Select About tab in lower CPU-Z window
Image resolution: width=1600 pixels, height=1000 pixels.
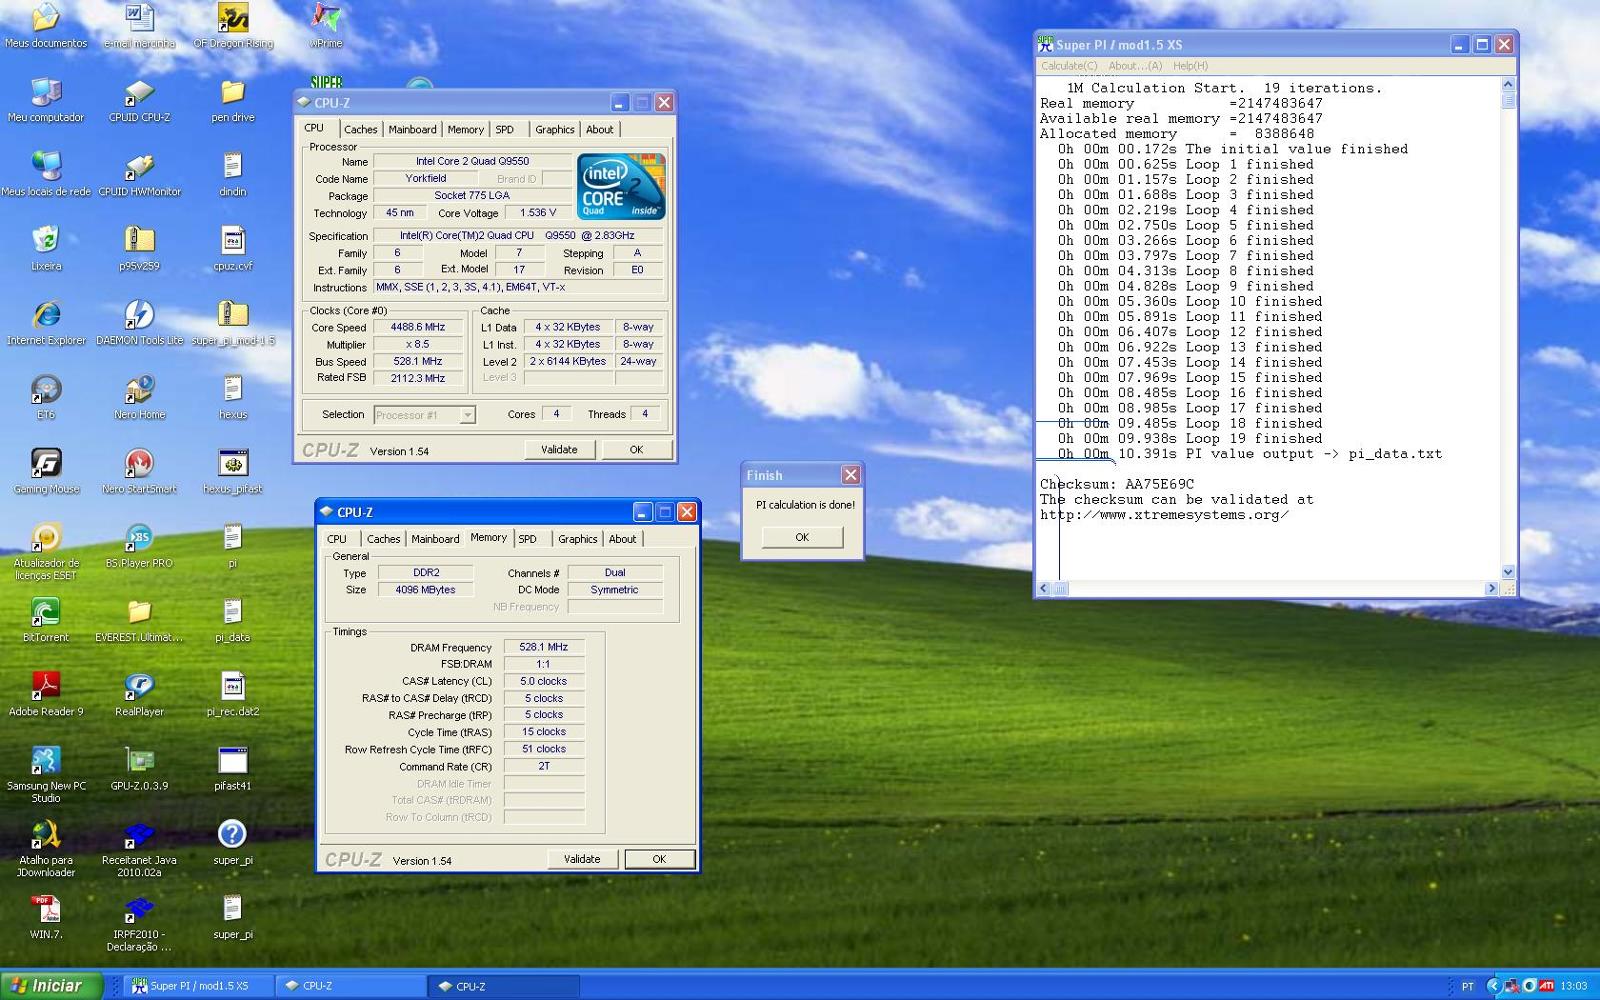tap(622, 539)
